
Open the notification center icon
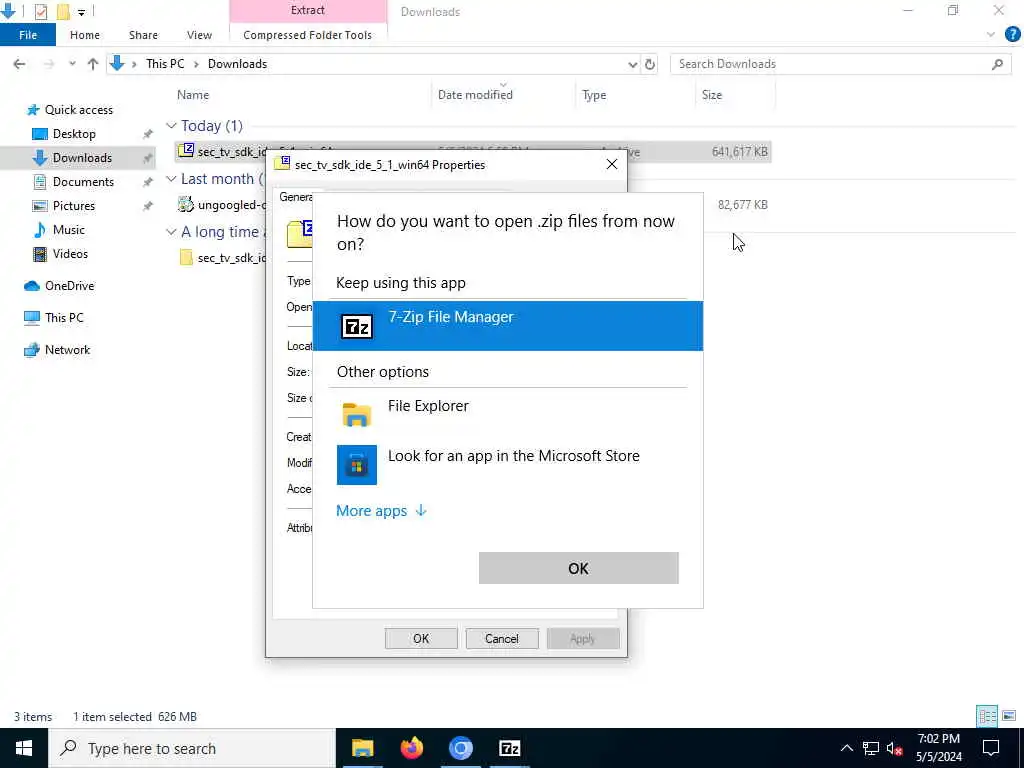[x=991, y=748]
